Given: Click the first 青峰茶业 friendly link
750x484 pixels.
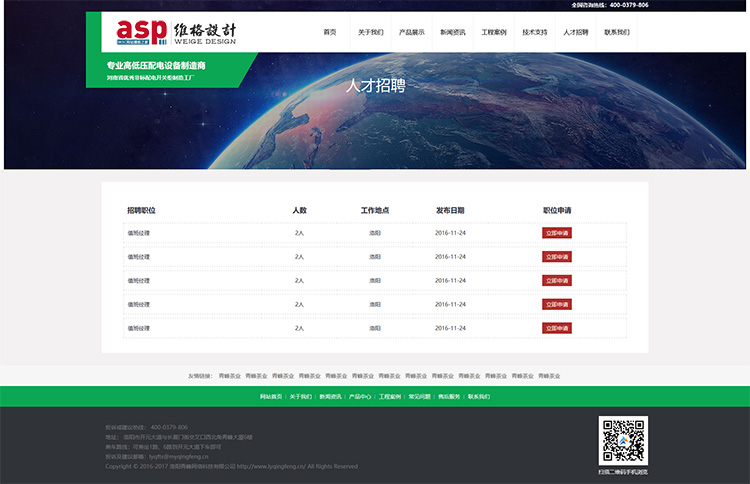Looking at the screenshot, I should (x=230, y=376).
